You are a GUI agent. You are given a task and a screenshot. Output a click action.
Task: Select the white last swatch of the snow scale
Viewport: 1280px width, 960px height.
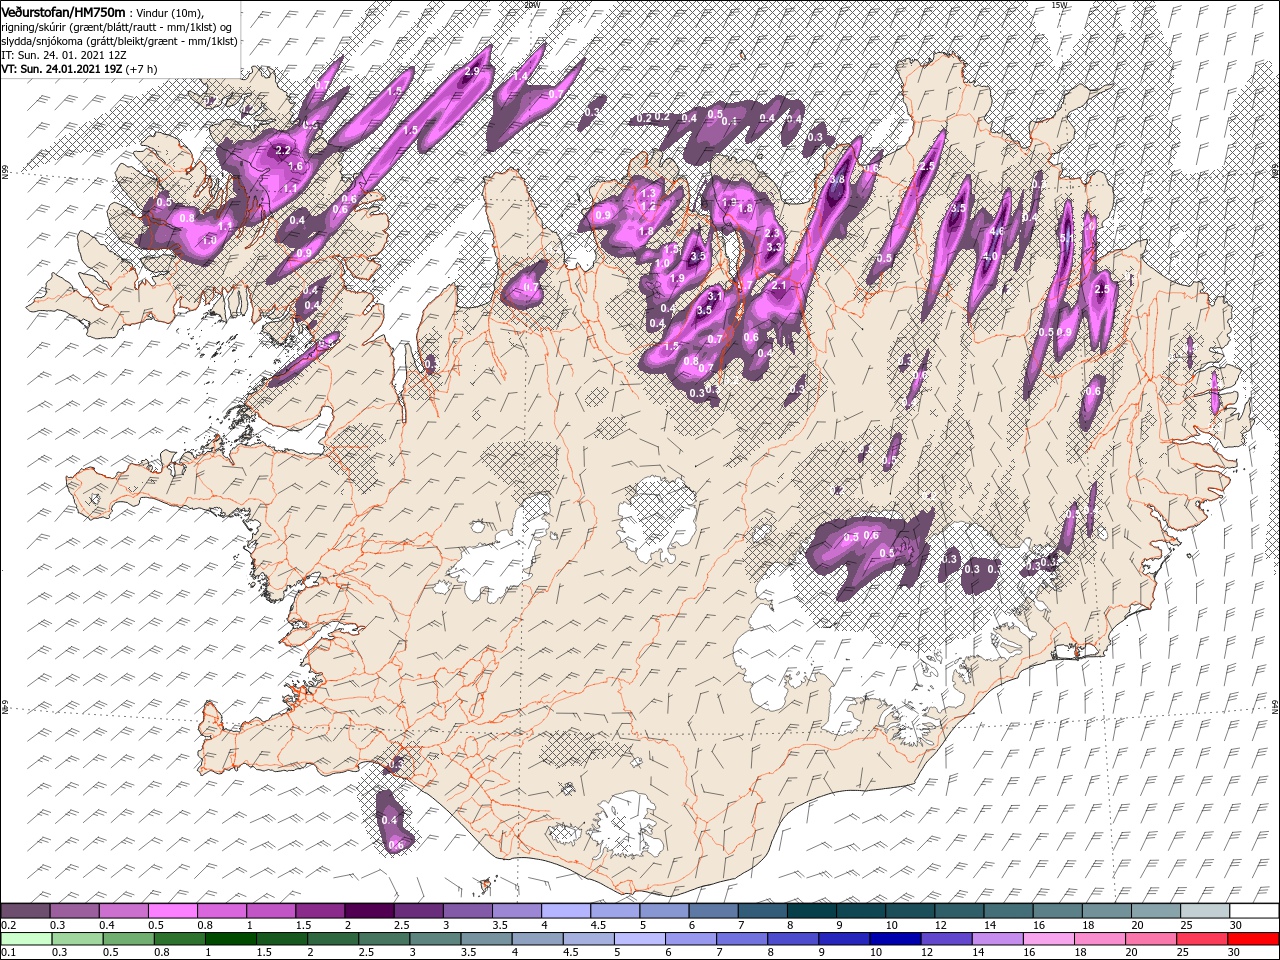[x=1254, y=911]
